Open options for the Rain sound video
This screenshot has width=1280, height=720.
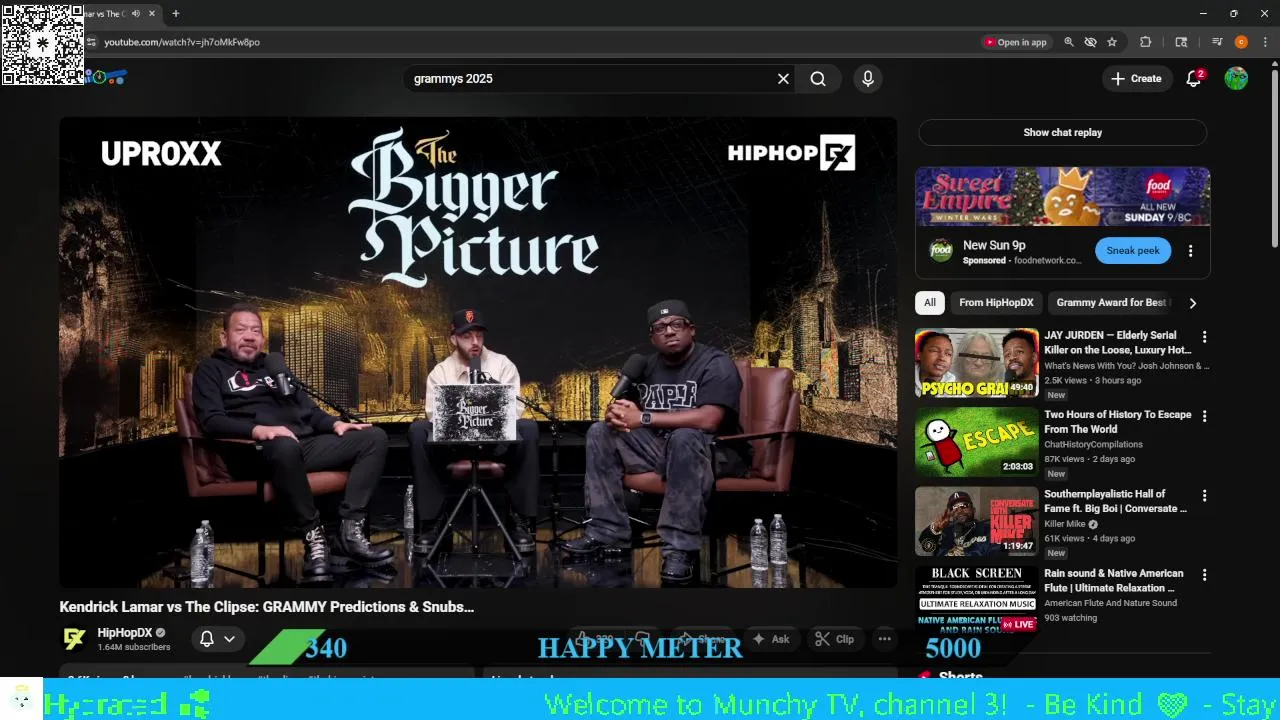click(x=1204, y=575)
